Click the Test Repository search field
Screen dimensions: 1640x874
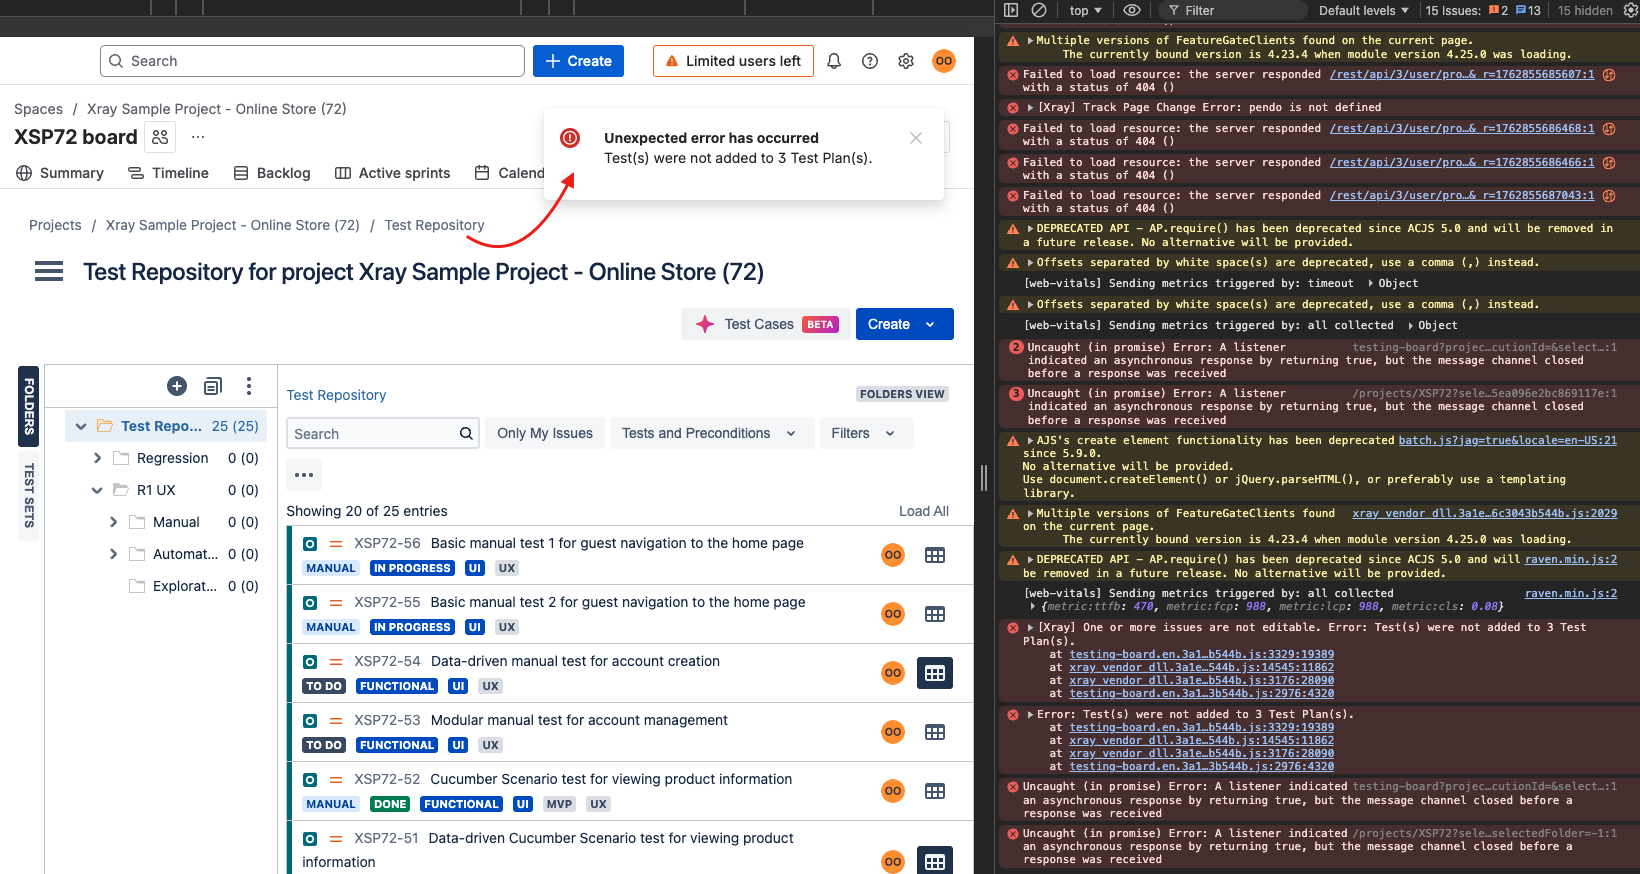pos(371,434)
